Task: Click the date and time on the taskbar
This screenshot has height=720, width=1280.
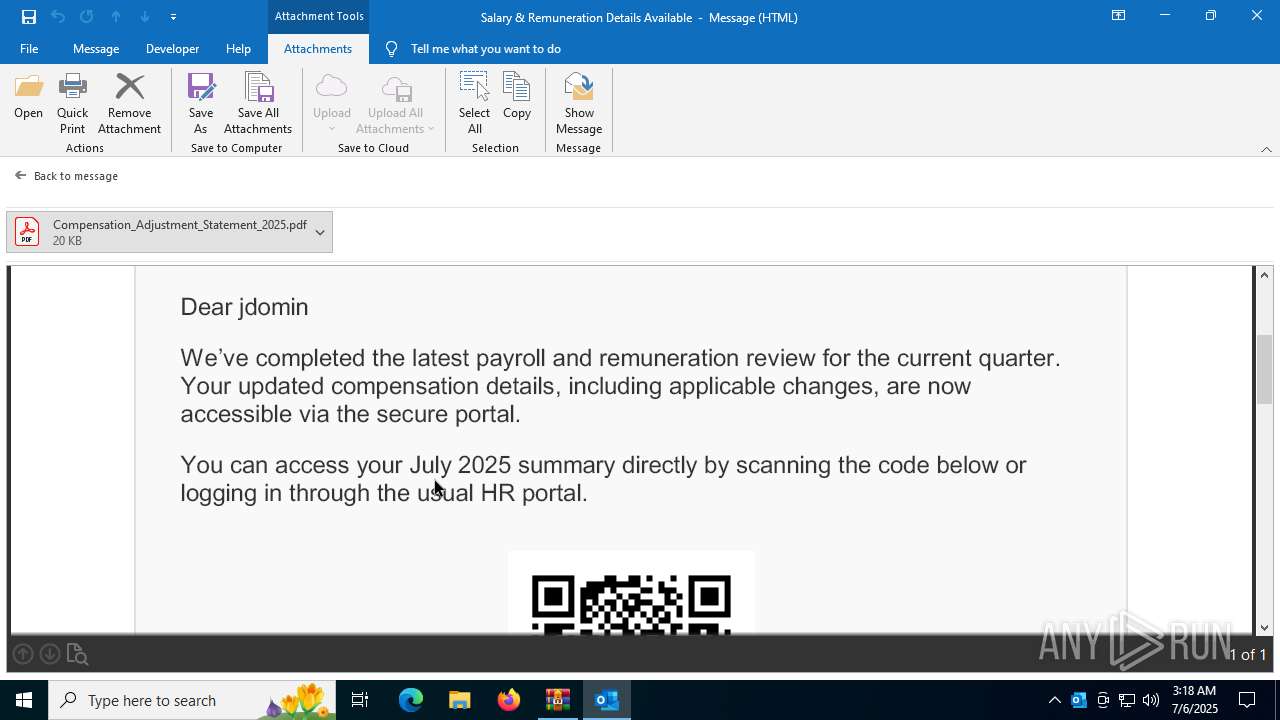Action: click(1193, 700)
